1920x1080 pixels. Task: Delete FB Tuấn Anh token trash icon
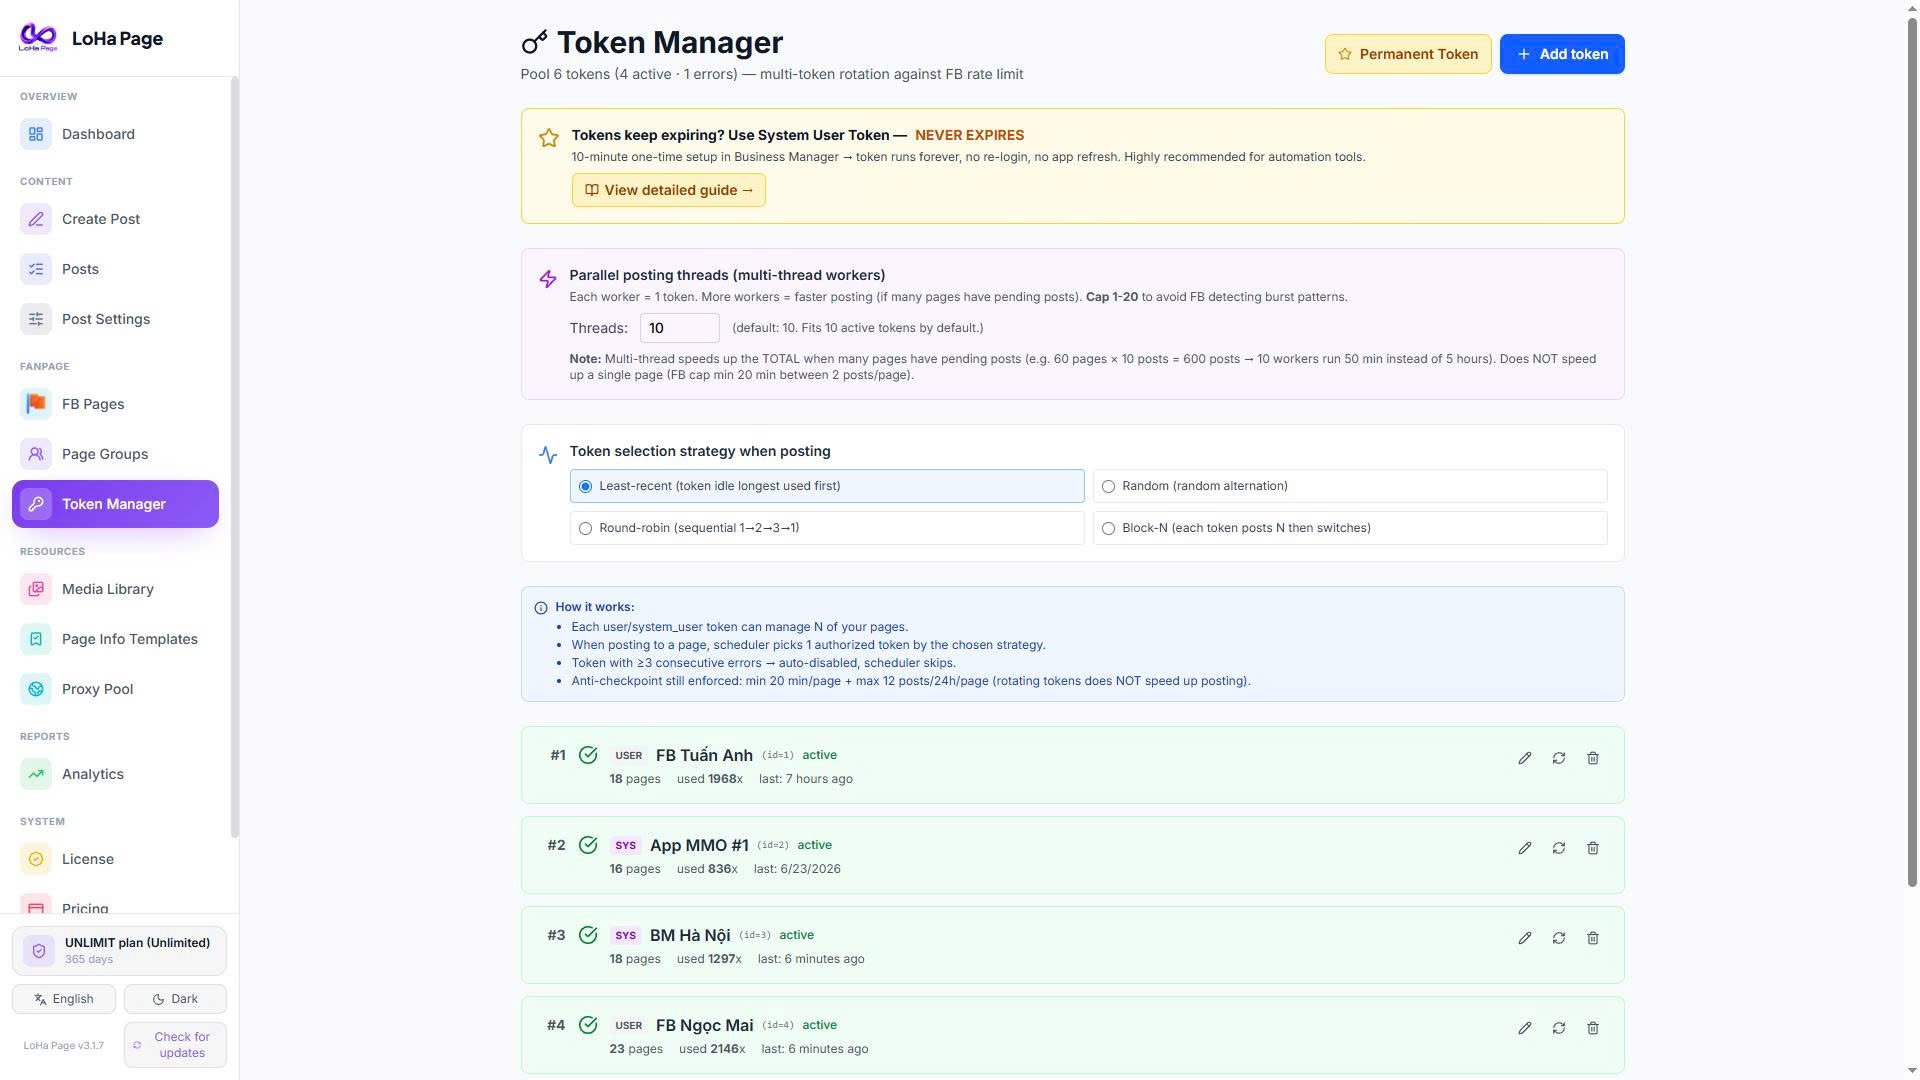pos(1593,758)
